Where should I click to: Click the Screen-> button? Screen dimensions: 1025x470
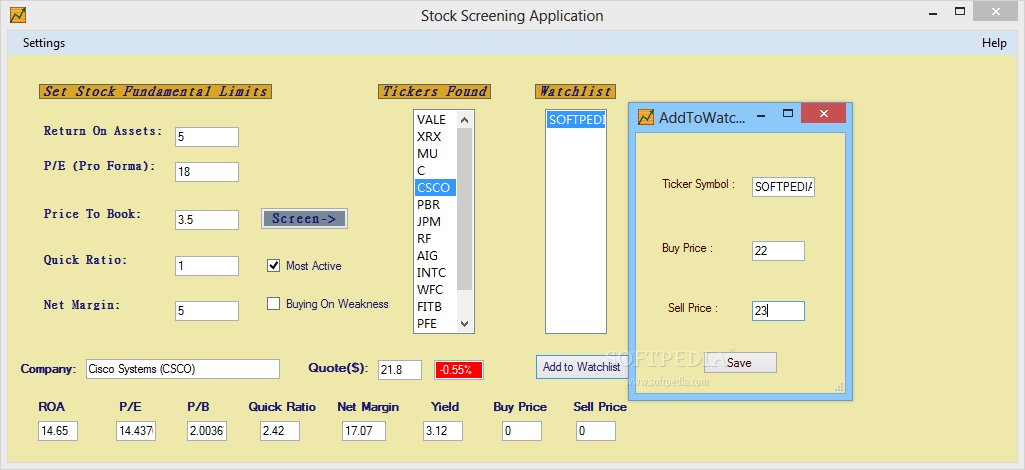(x=304, y=218)
